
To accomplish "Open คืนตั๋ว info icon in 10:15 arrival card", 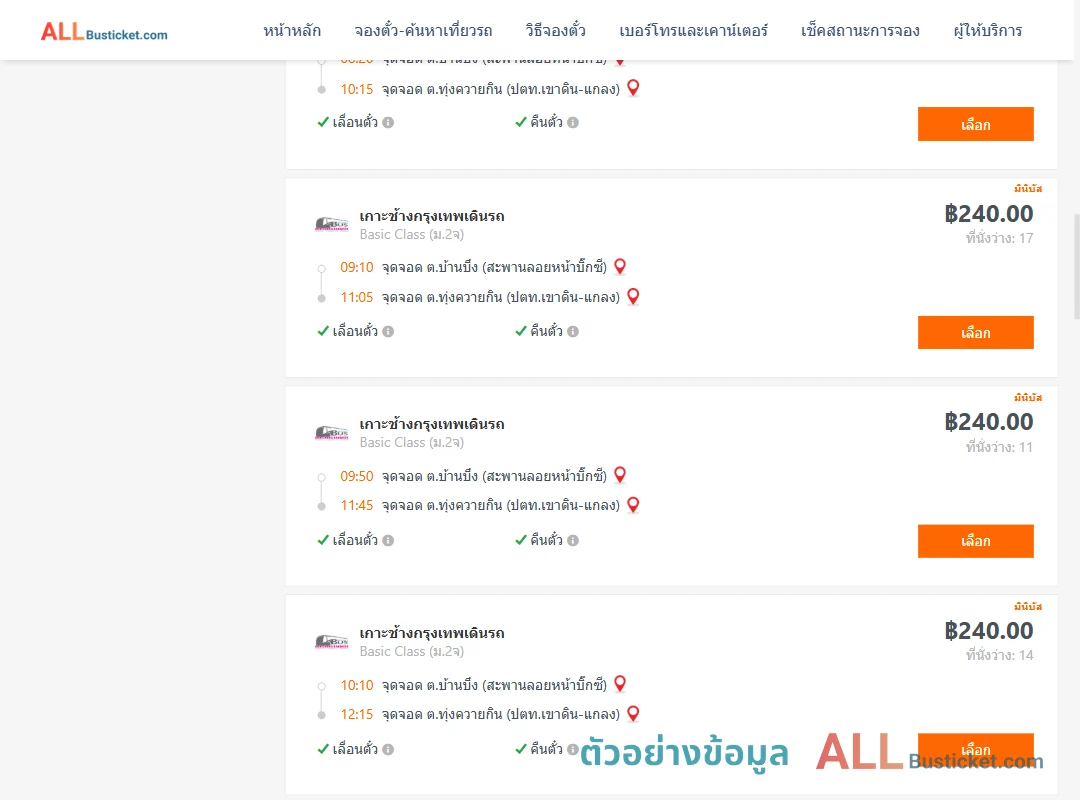I will tap(573, 123).
